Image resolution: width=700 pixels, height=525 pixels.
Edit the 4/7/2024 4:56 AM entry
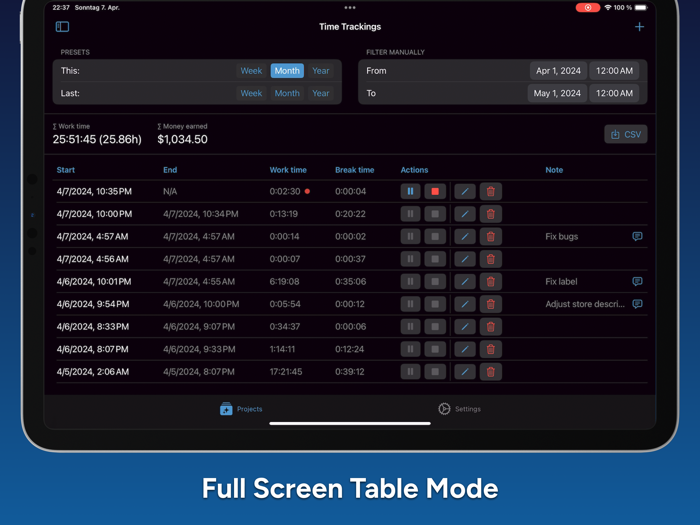[465, 259]
